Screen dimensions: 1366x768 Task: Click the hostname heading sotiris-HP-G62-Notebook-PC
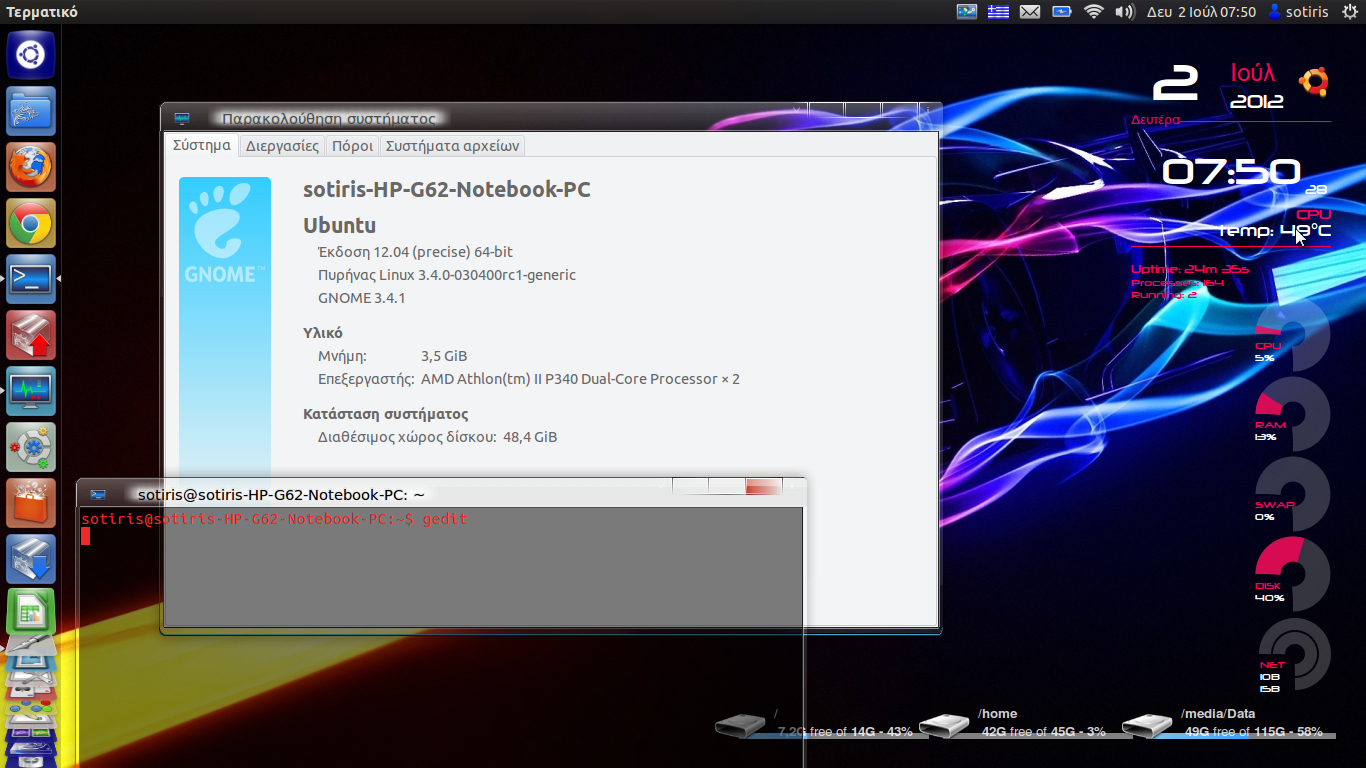pyautogui.click(x=447, y=190)
